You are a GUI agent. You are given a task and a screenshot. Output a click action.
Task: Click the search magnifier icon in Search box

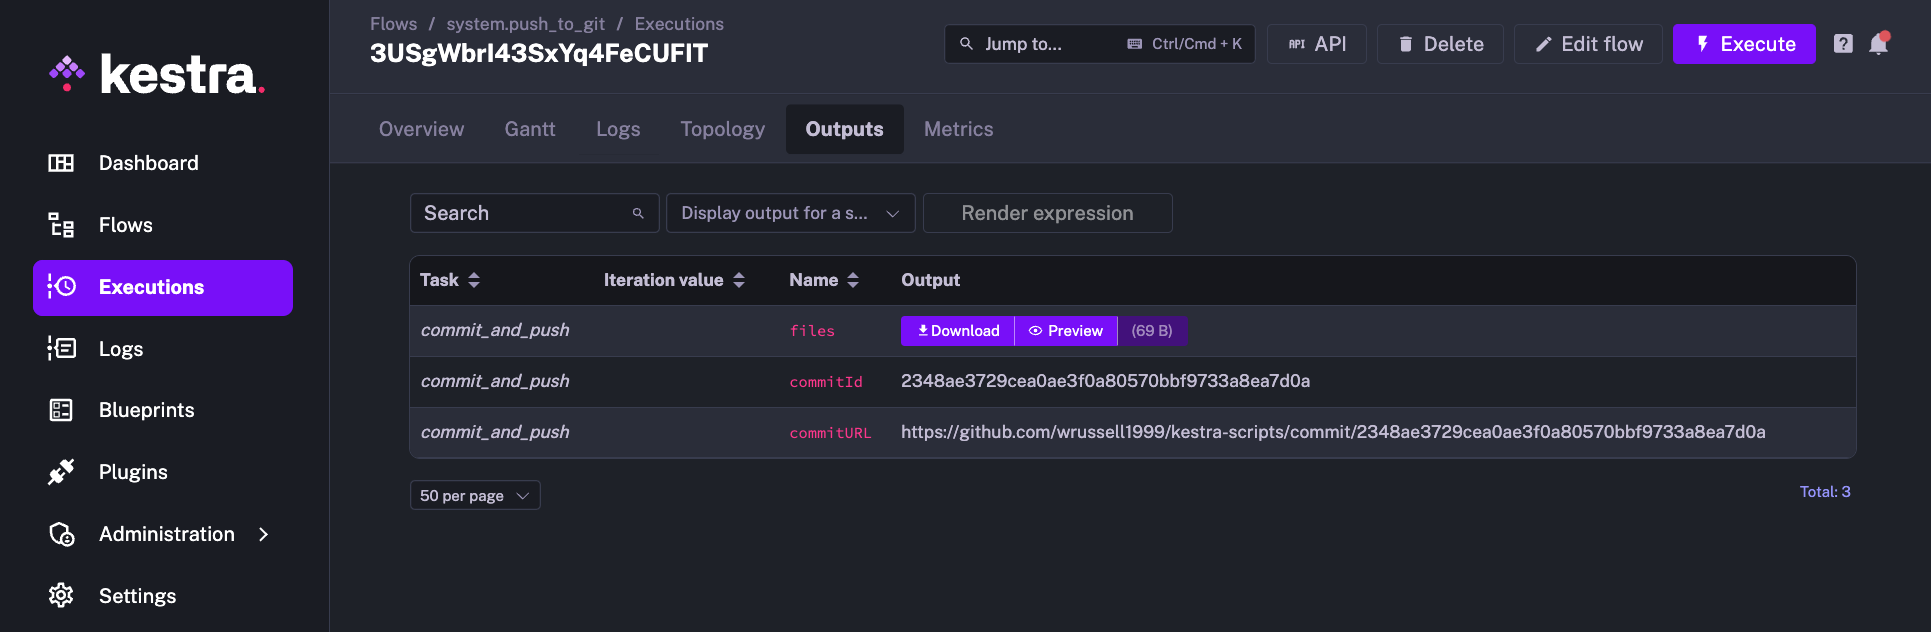pos(638,213)
